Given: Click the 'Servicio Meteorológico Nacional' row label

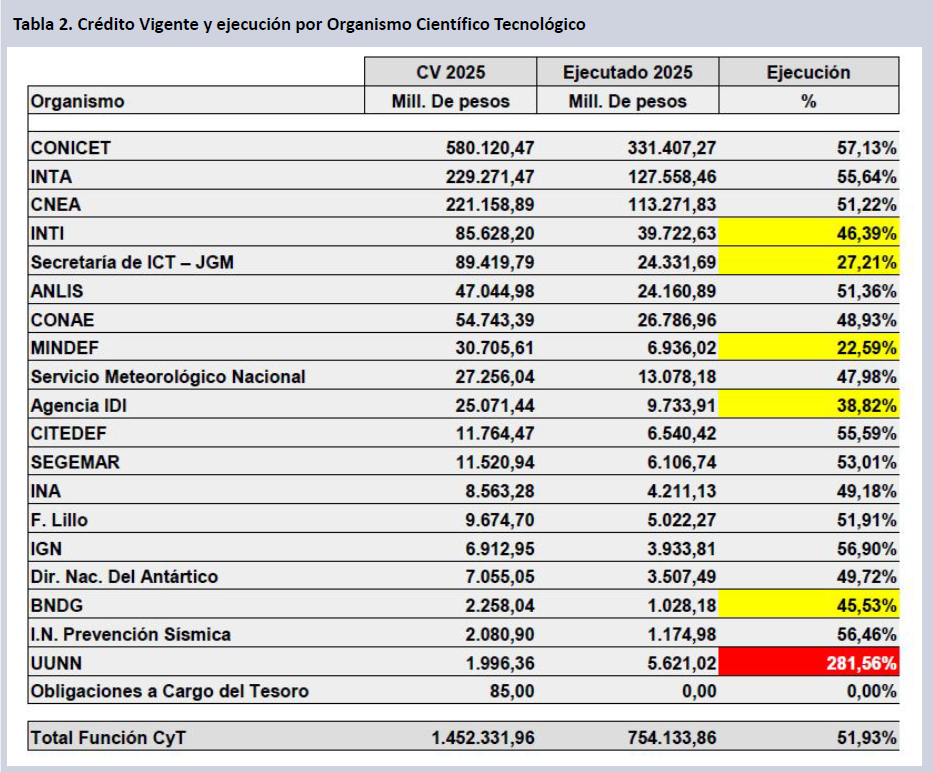Looking at the screenshot, I should 168,376.
